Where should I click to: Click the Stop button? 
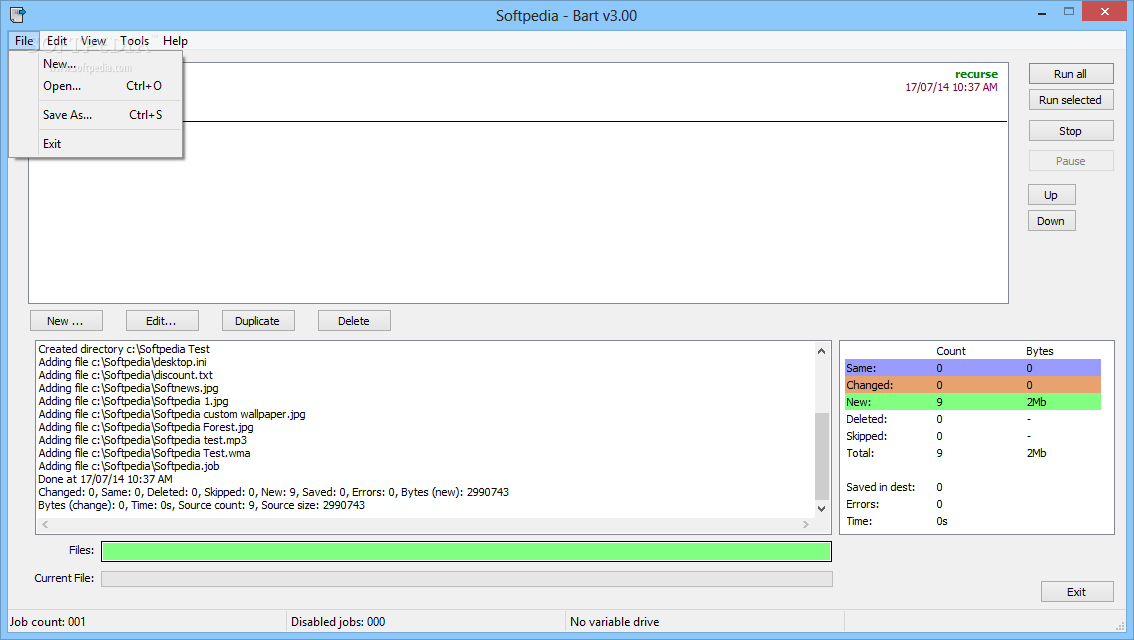1070,131
